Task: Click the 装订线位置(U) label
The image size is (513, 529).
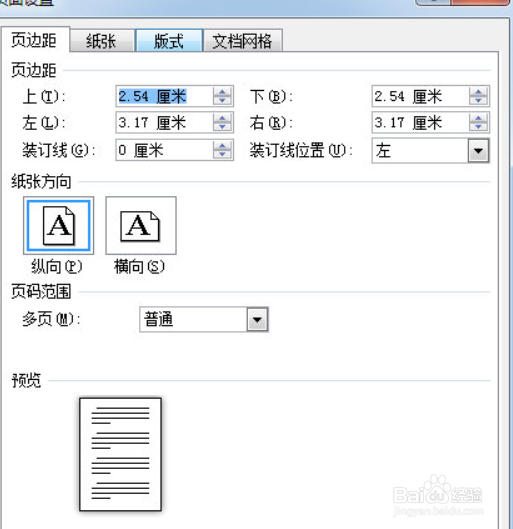Action: point(301,150)
